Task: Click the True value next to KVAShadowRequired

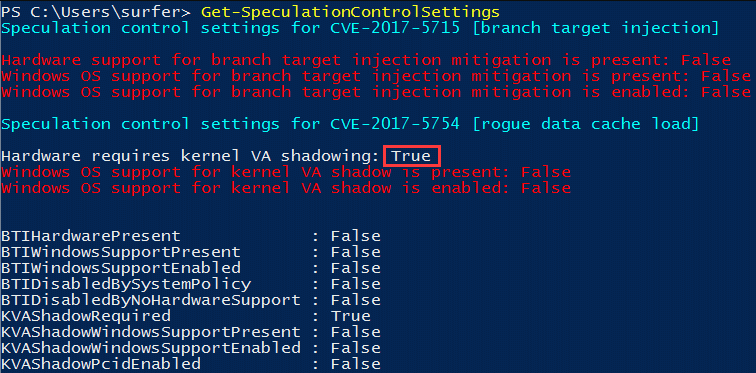Action: (x=351, y=316)
